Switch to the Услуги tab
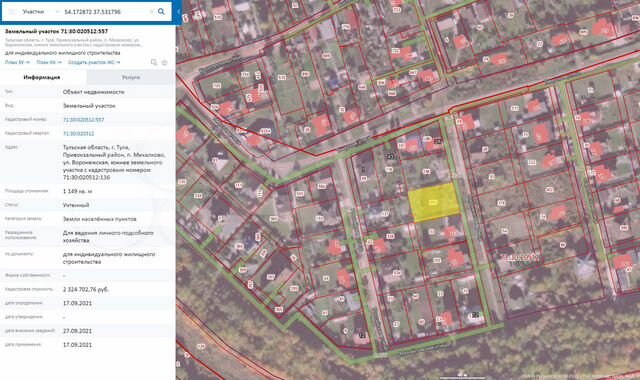 pos(131,77)
